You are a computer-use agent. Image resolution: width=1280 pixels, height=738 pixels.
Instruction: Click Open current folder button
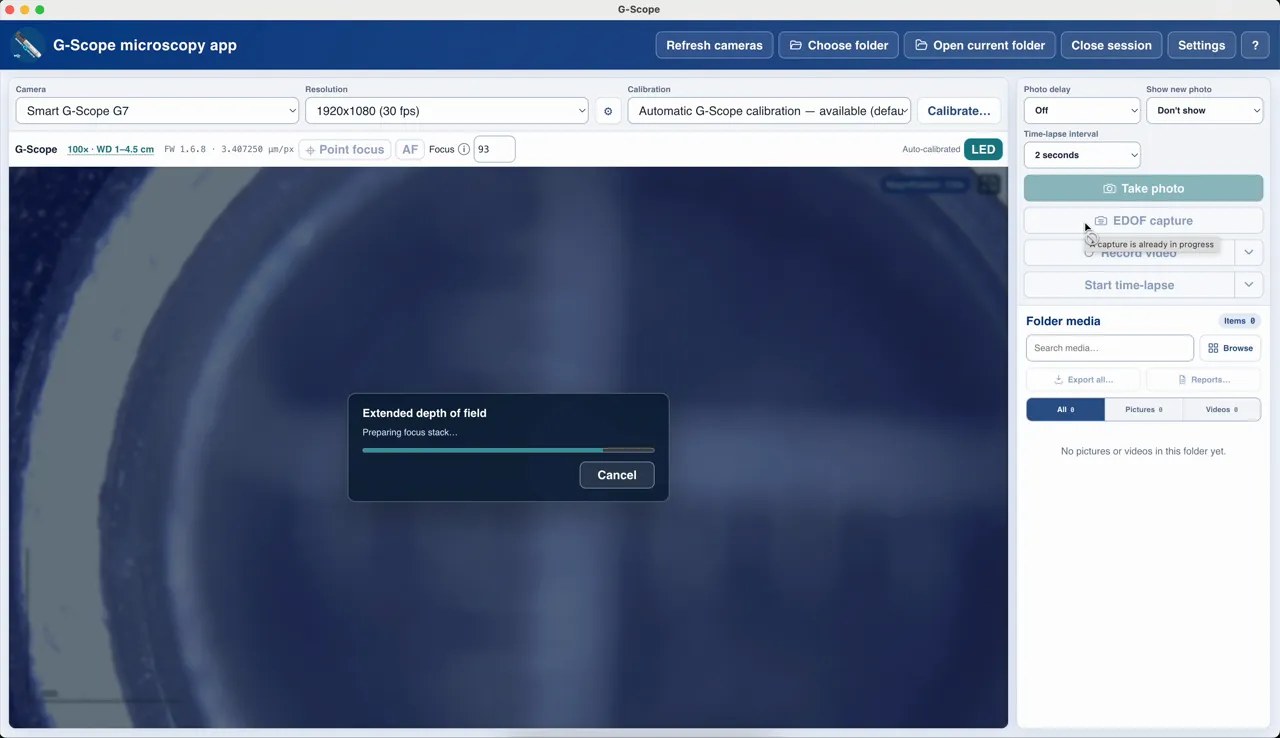[x=980, y=45]
